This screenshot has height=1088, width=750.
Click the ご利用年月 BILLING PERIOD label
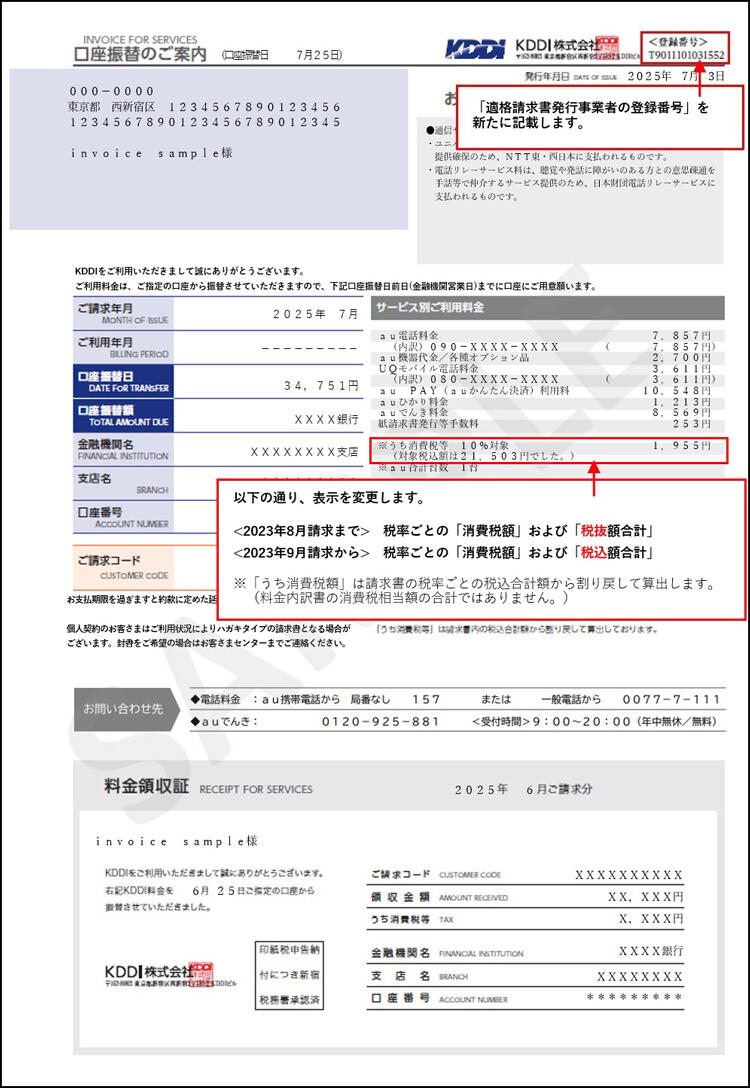tap(123, 347)
